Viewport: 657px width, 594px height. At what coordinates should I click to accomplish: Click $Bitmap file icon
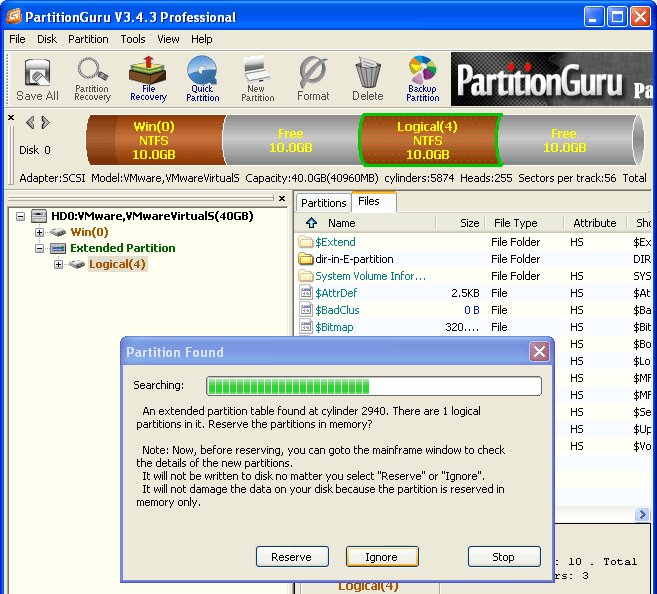click(x=306, y=327)
